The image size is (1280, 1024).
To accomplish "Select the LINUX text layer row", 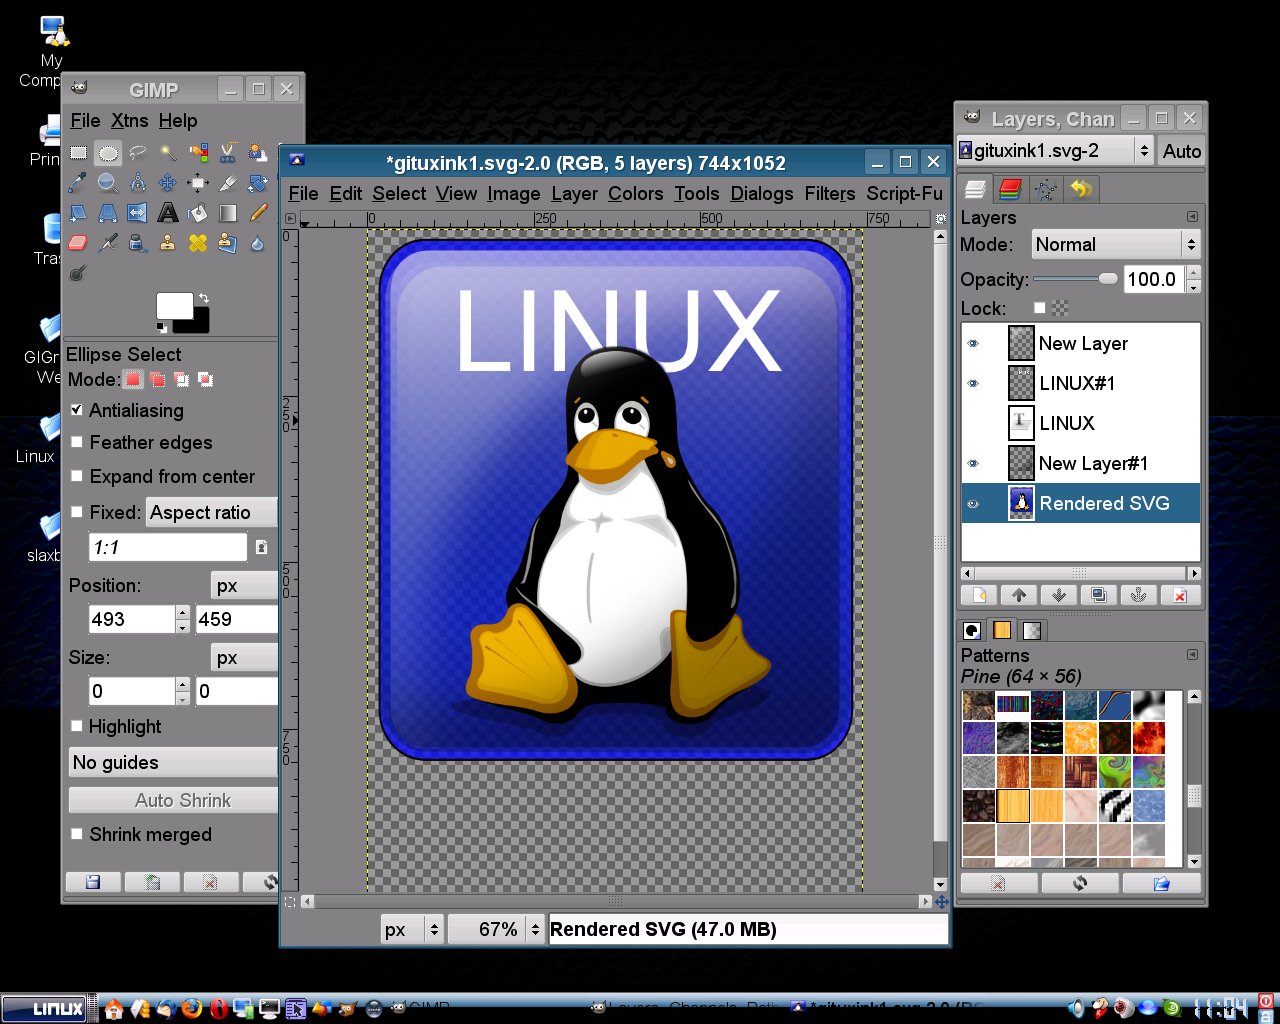I will (1080, 423).
